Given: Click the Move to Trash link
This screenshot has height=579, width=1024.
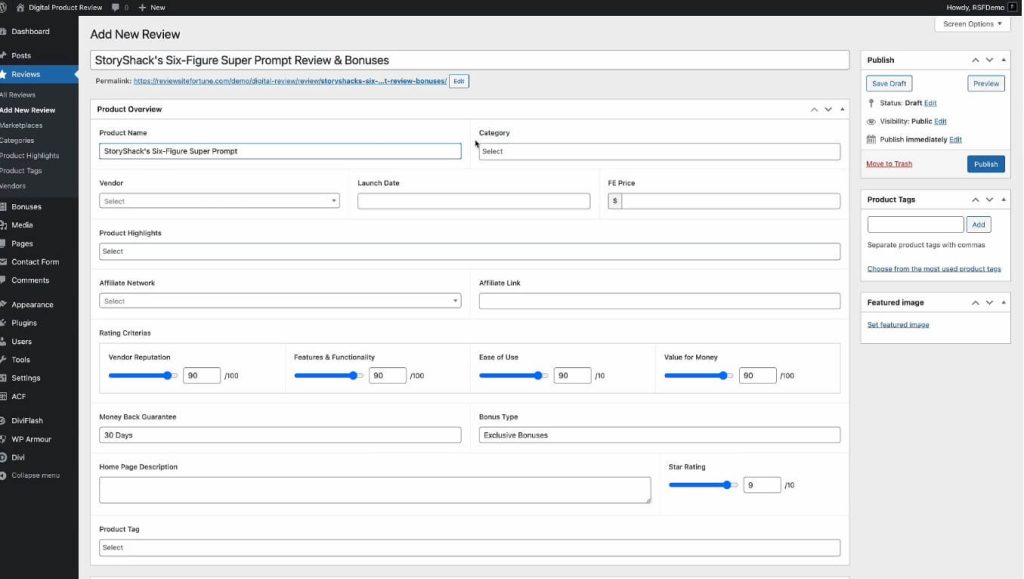Looking at the screenshot, I should 889,164.
